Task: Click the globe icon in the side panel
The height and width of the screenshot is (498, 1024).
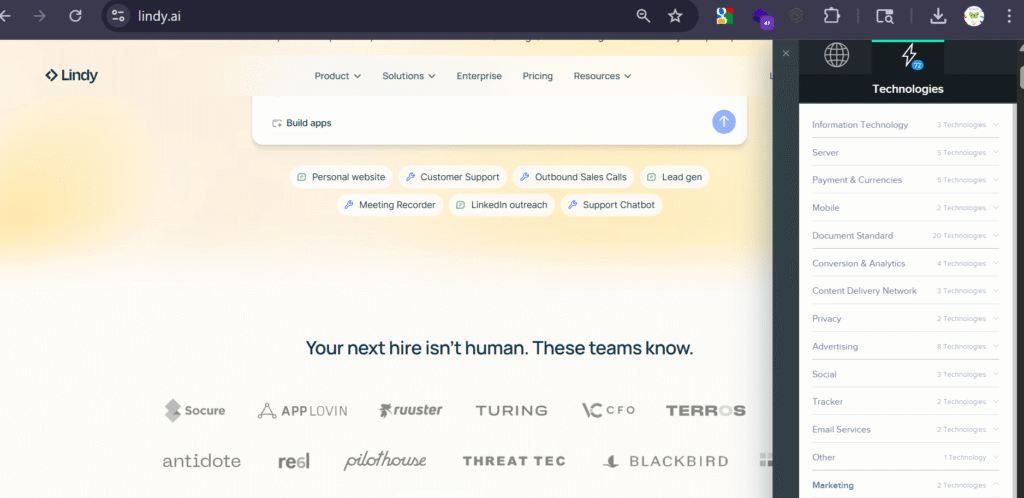Action: click(836, 55)
